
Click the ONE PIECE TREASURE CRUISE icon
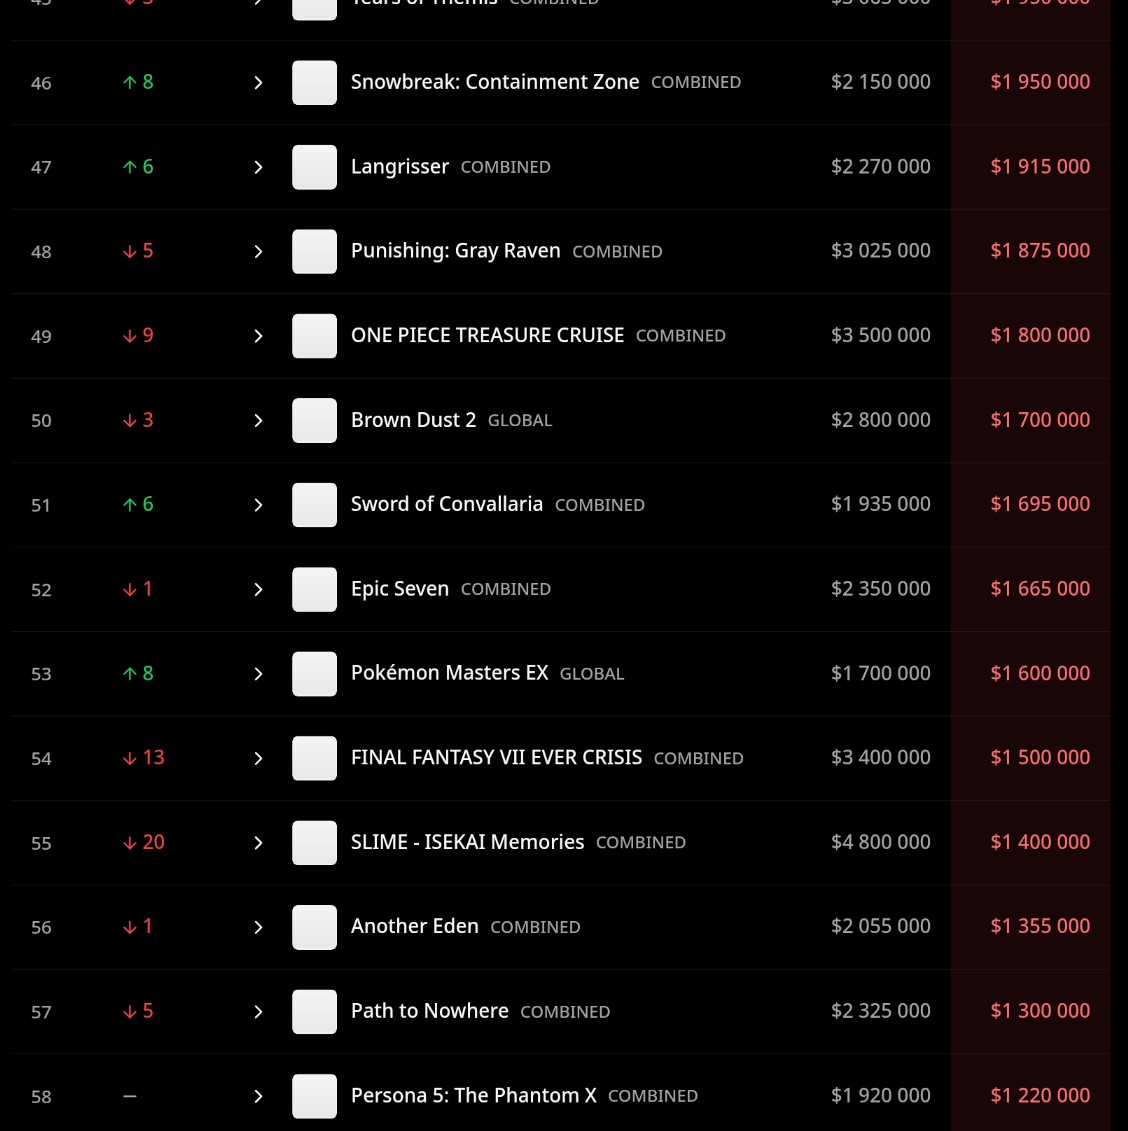pos(314,336)
